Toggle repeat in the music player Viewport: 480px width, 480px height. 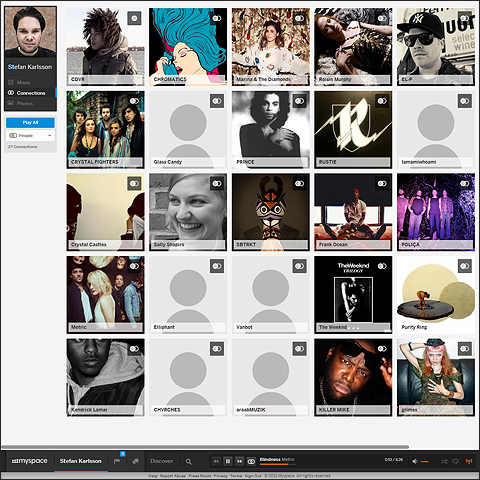pos(455,461)
